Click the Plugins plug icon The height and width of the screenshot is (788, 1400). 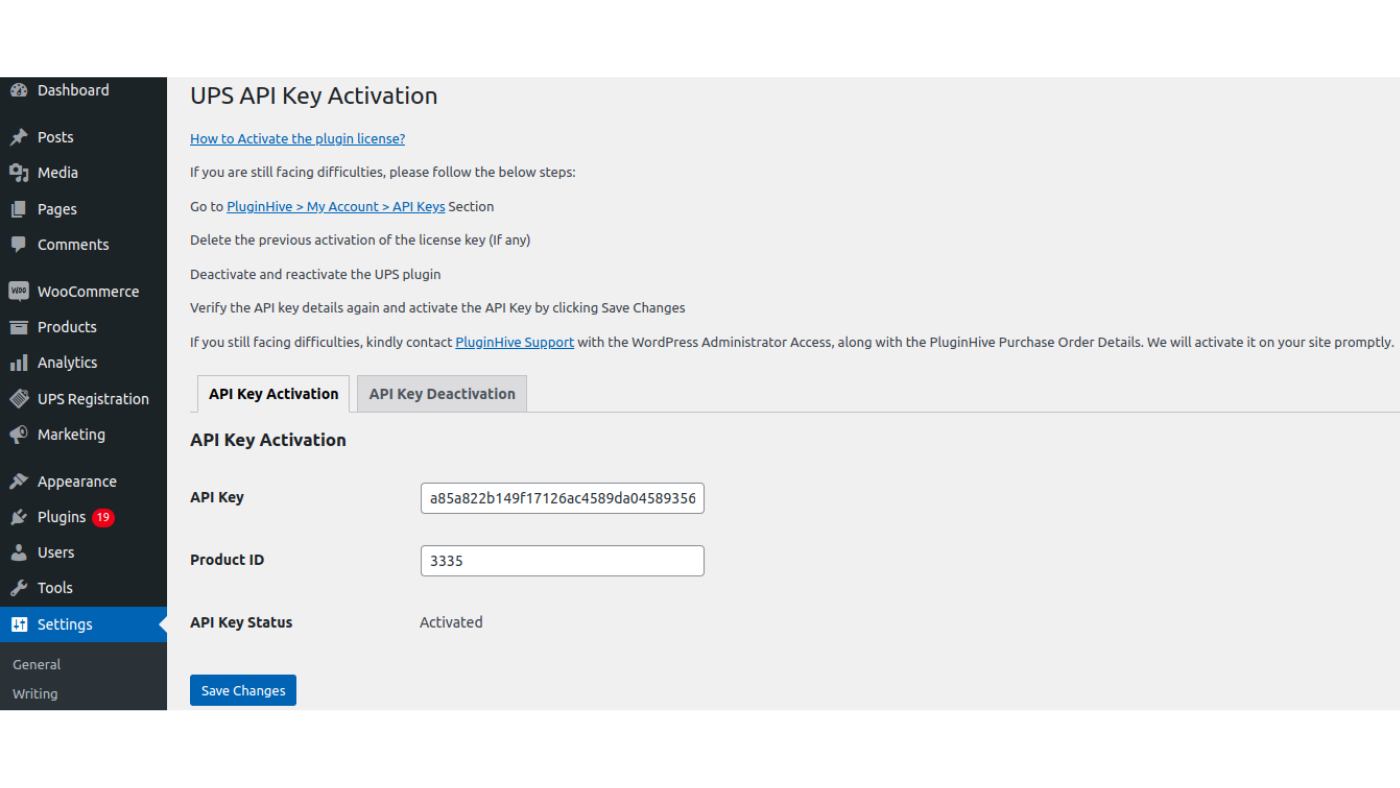click(x=19, y=517)
